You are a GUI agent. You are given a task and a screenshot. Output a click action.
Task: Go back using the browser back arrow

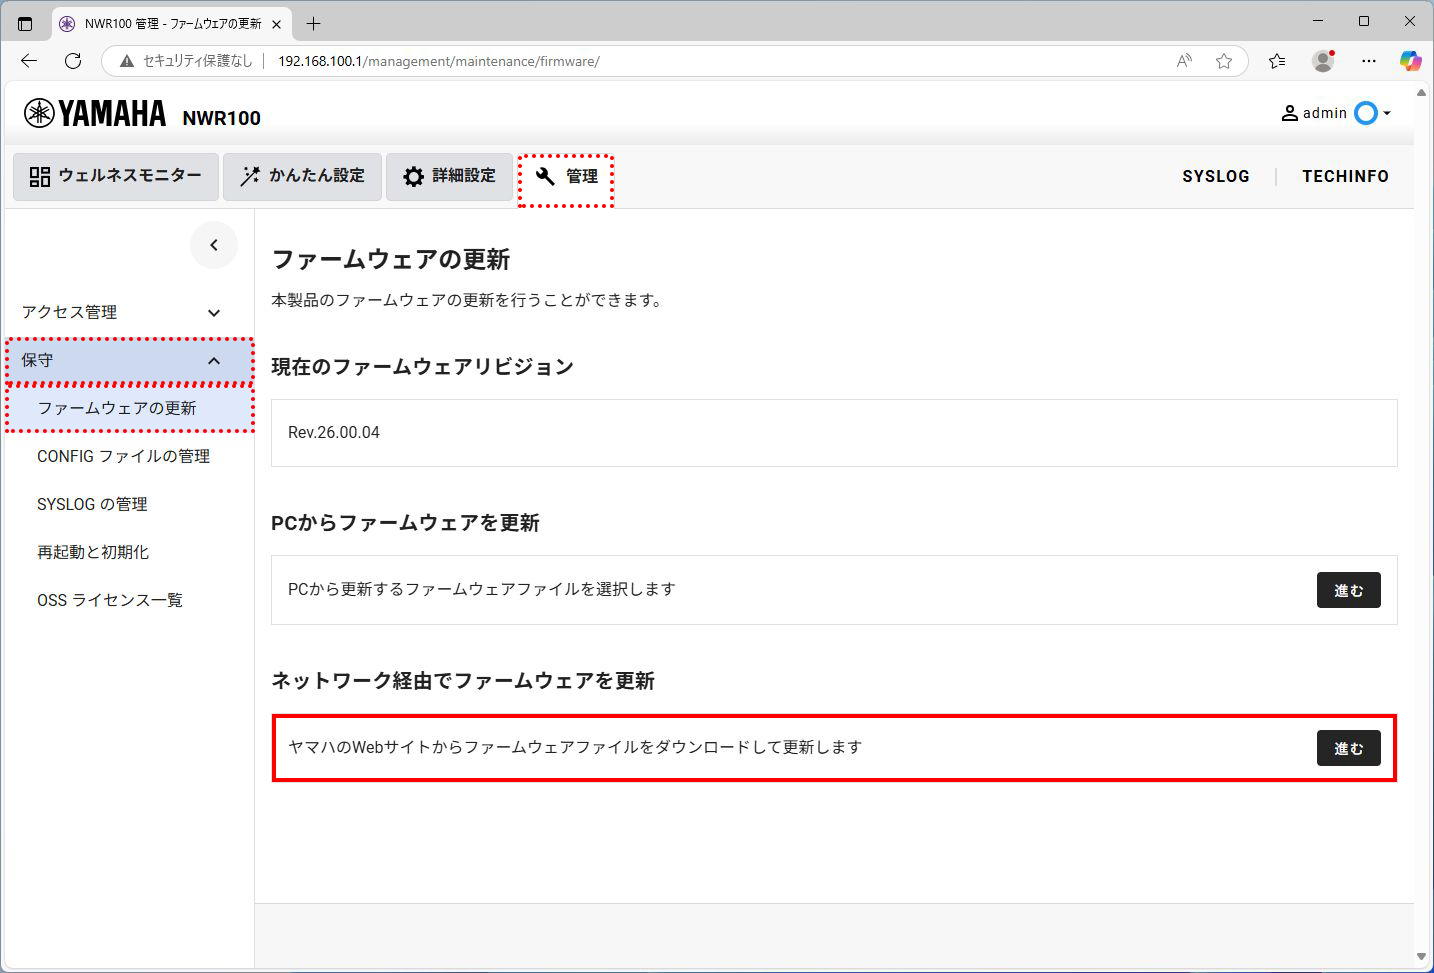[28, 61]
